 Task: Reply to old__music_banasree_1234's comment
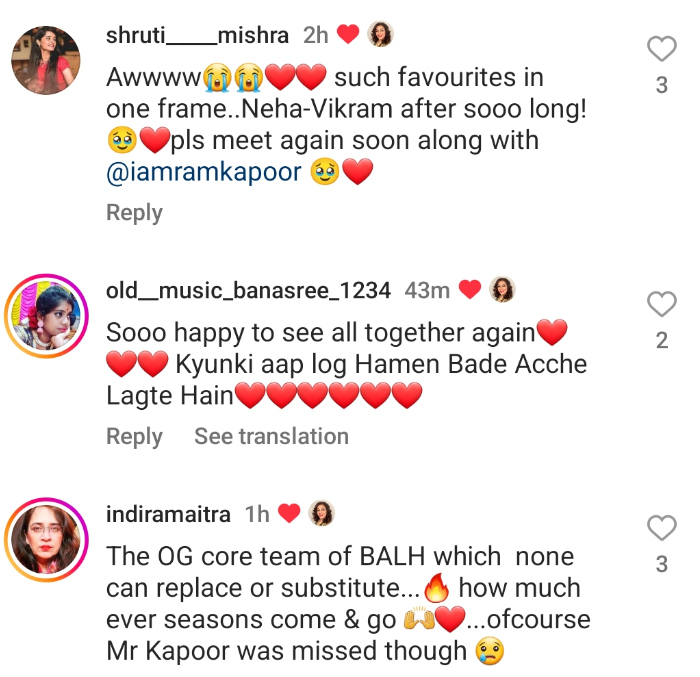tap(134, 436)
